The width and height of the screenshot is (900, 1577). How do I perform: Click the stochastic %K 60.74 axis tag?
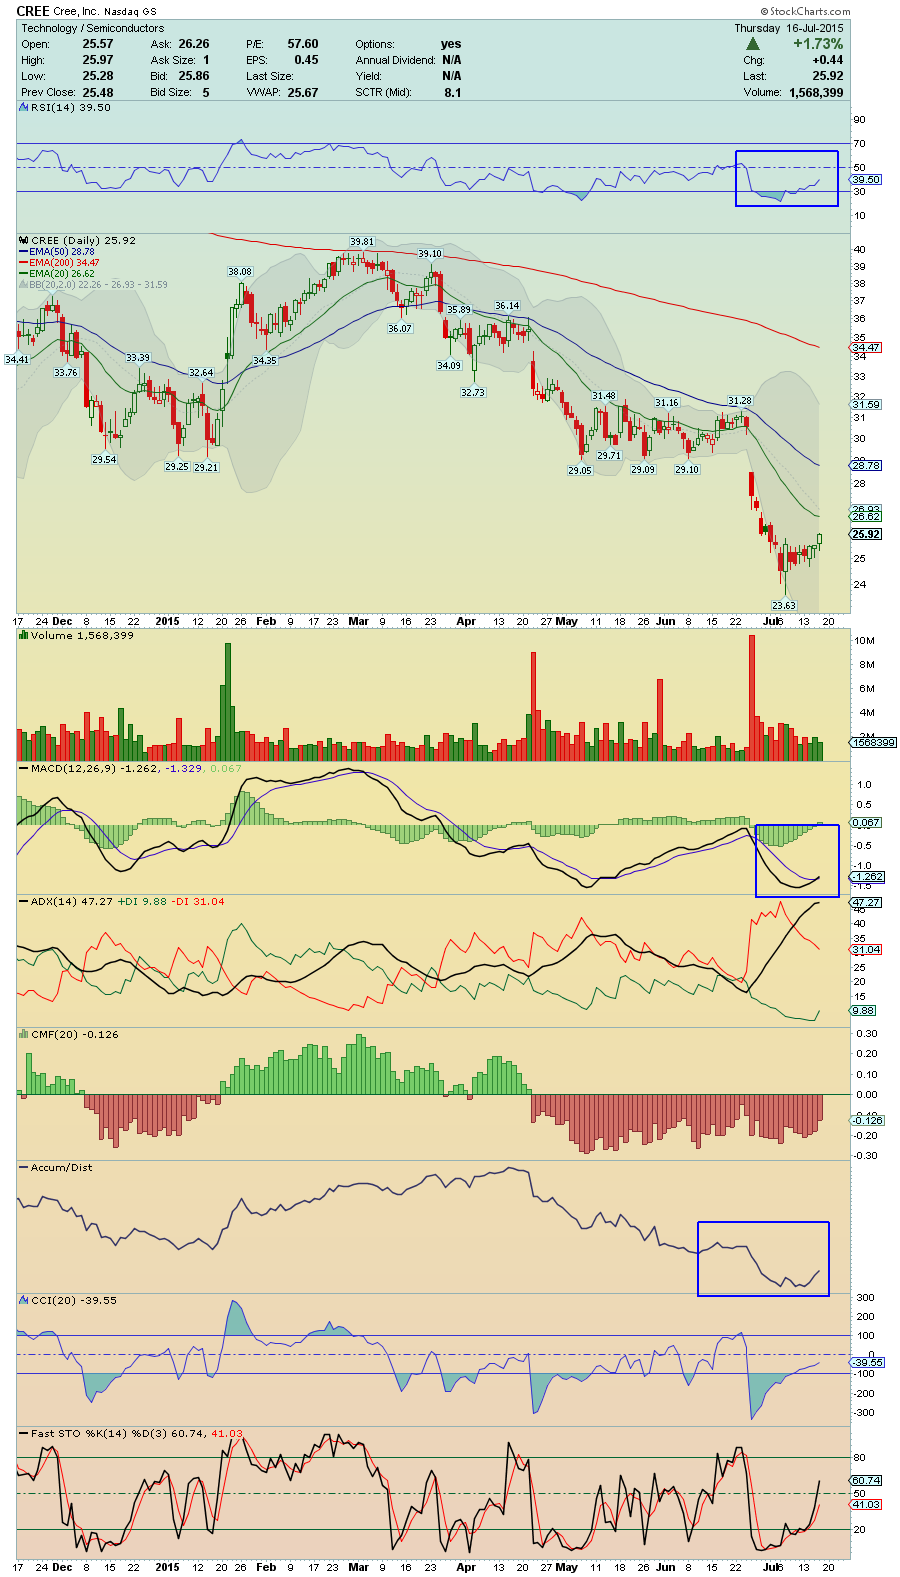click(866, 1480)
